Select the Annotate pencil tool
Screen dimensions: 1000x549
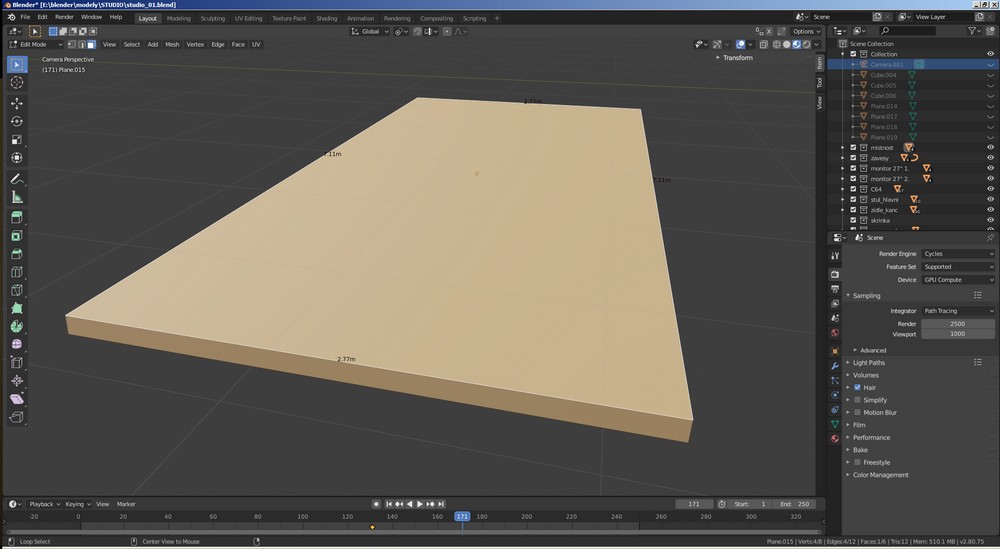(17, 179)
